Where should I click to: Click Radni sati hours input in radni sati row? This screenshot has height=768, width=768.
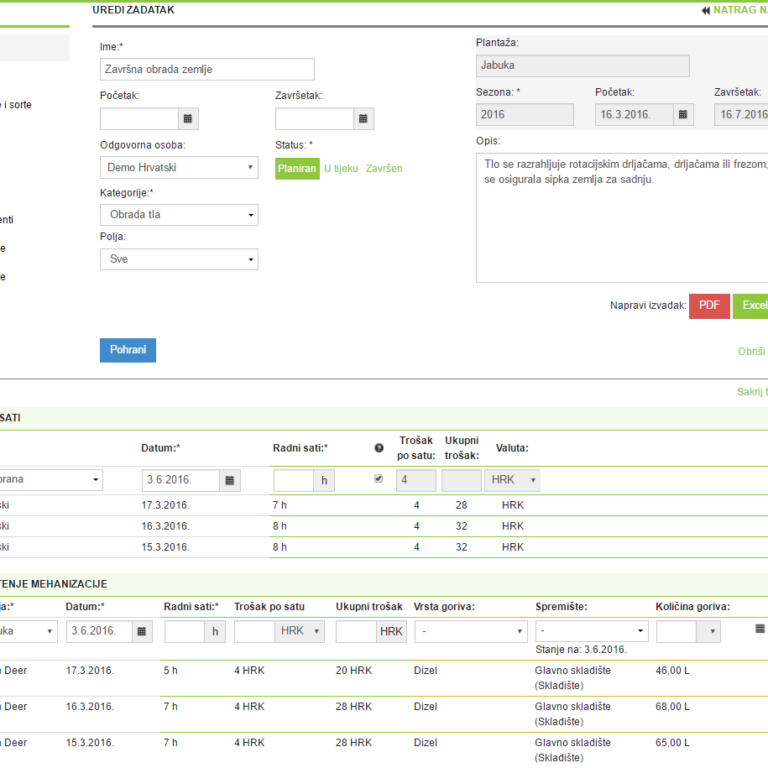tap(294, 480)
